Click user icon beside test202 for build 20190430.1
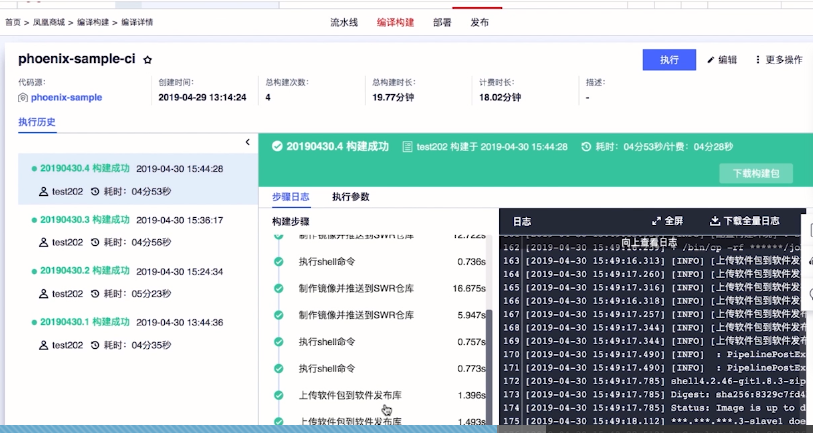 [x=44, y=345]
